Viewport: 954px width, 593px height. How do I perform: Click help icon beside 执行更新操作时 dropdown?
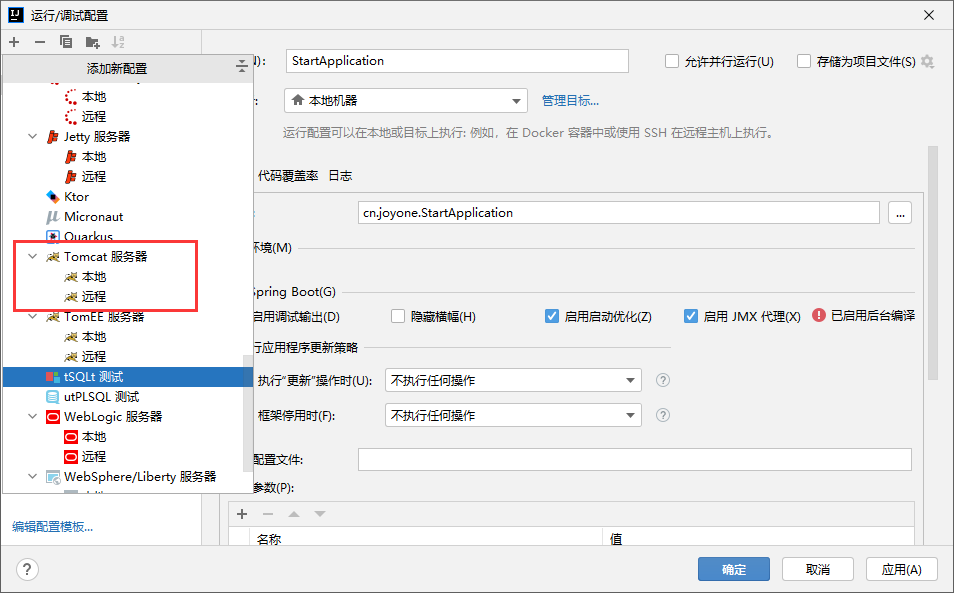[x=663, y=380]
